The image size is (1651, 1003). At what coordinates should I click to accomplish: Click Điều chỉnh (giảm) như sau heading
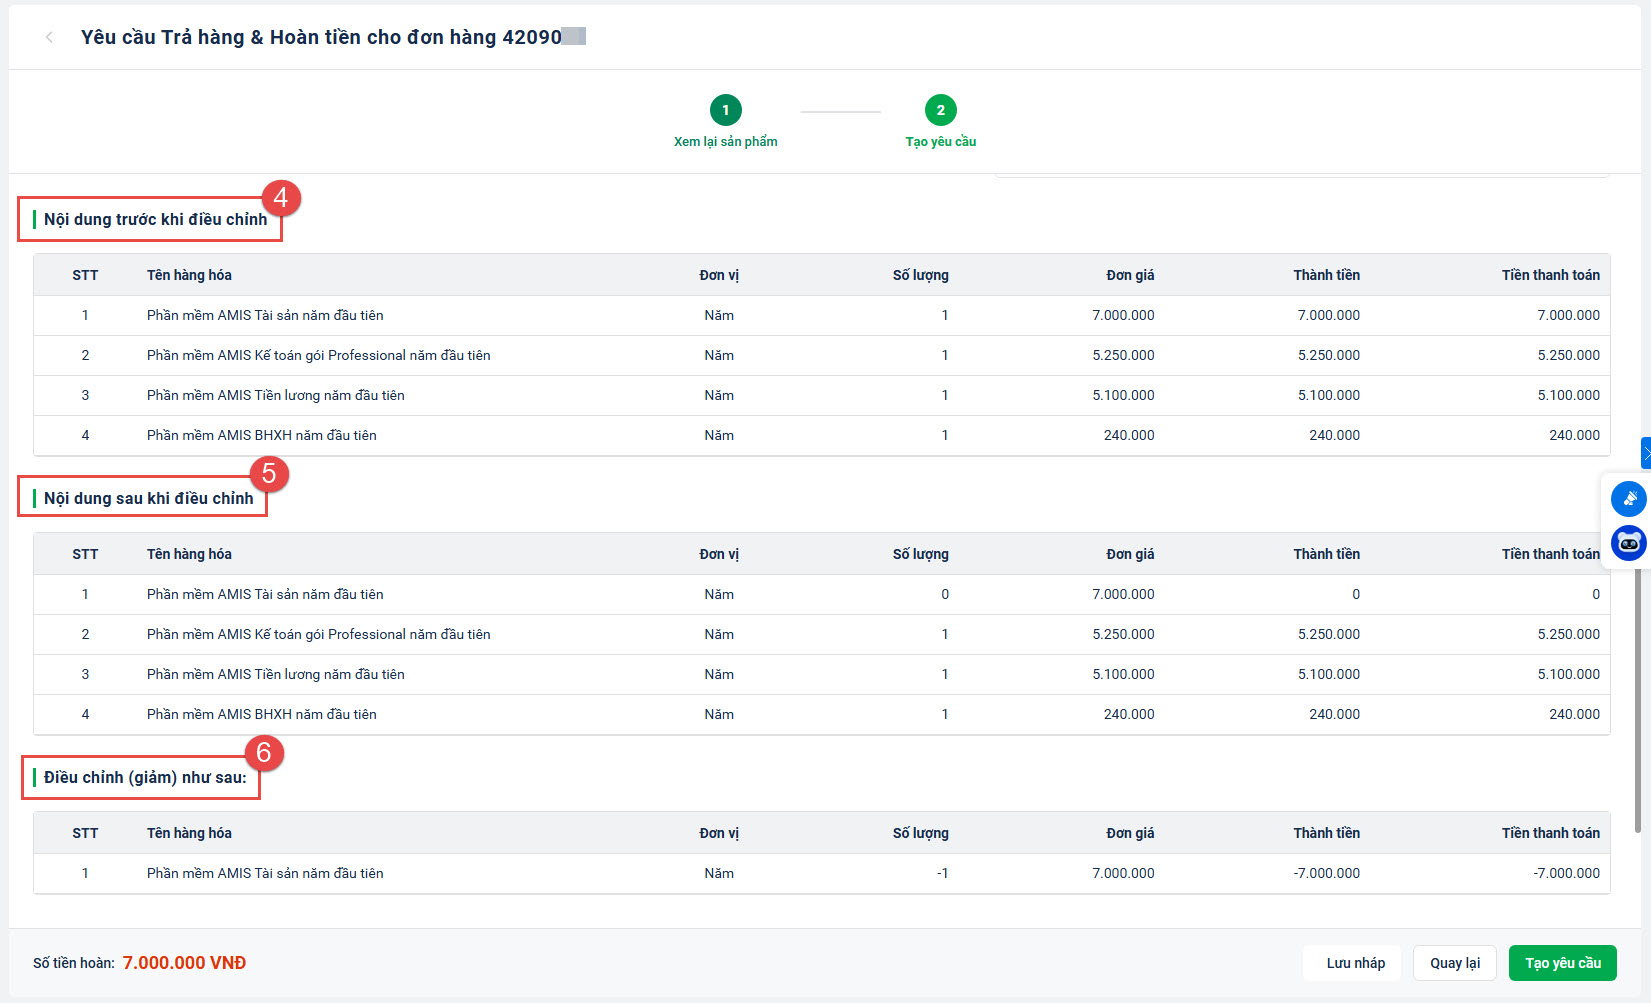point(145,778)
